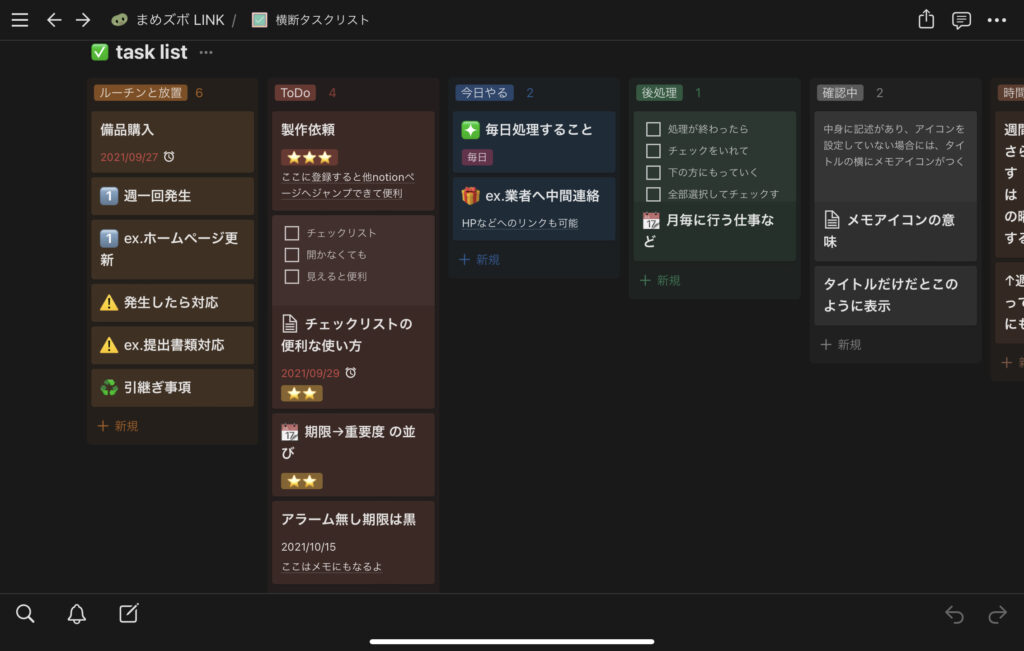This screenshot has height=651, width=1024.
Task: Check the 開かなくても checkbox
Action: 292,255
